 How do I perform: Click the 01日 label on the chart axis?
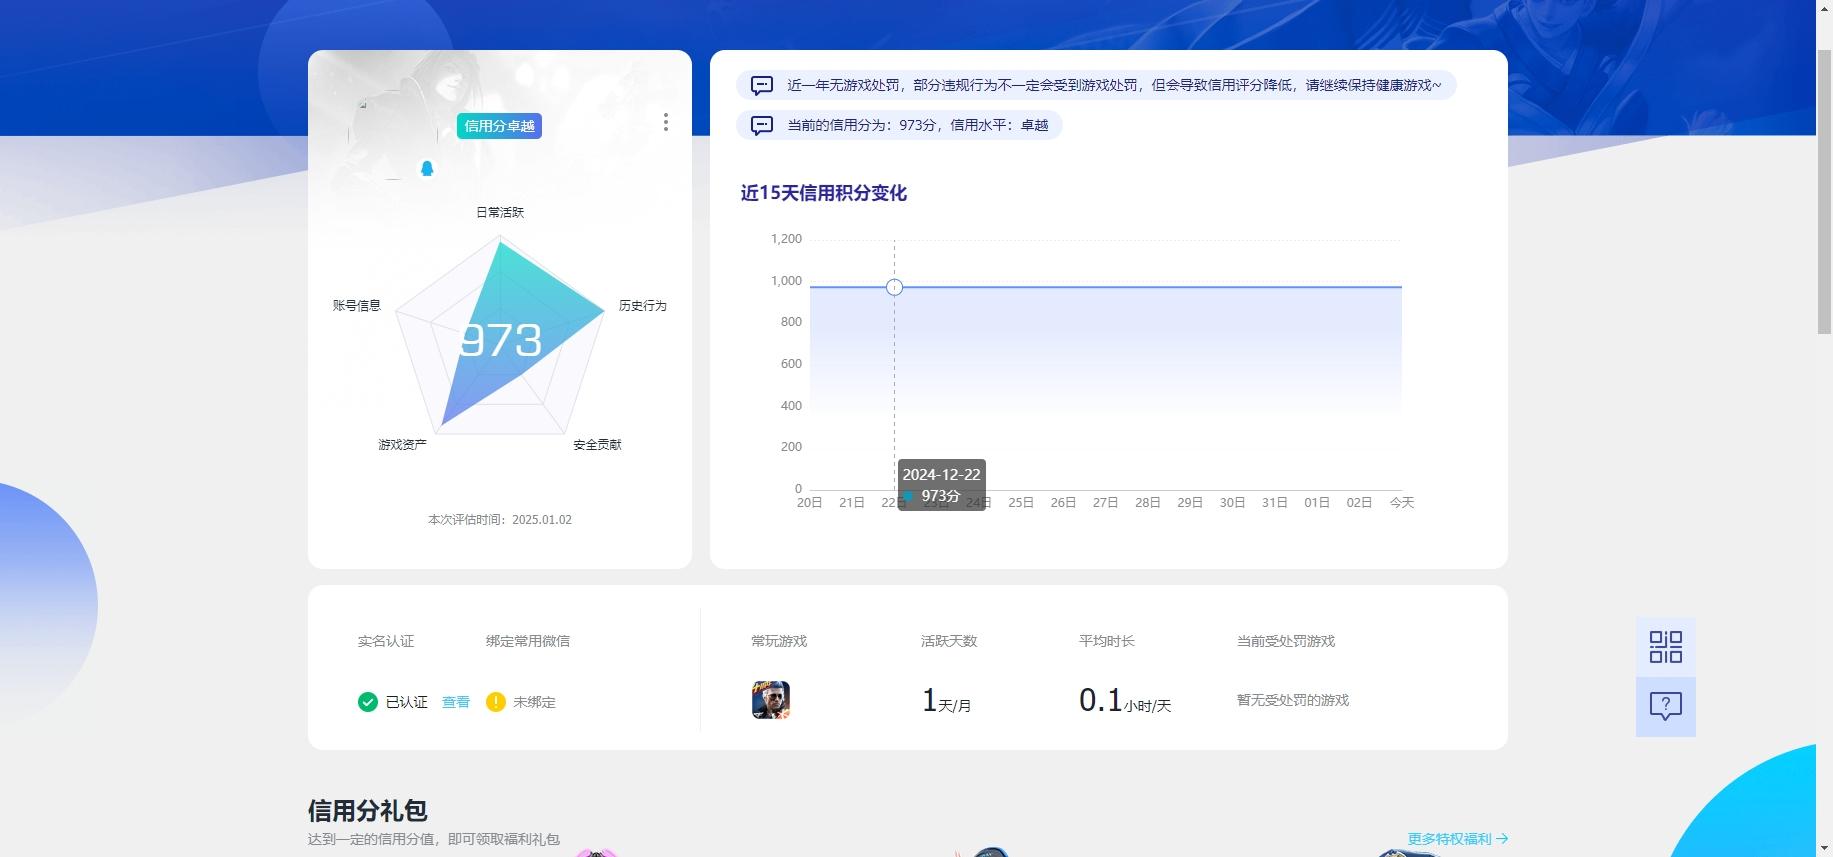click(x=1316, y=502)
